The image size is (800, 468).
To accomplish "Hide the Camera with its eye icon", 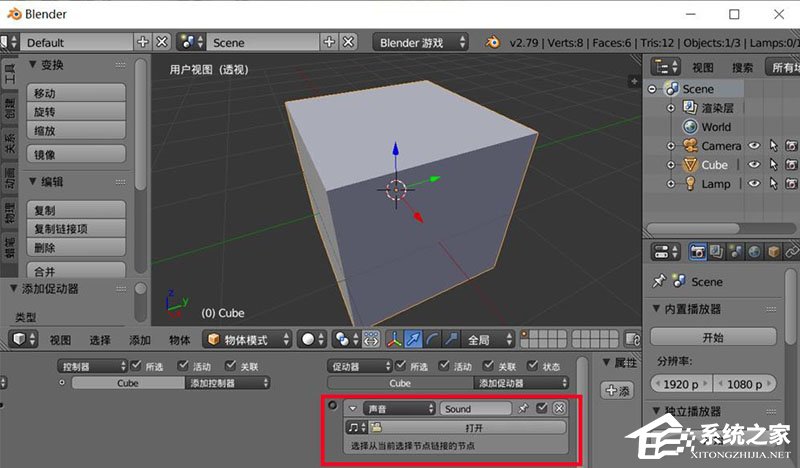I will tap(754, 146).
